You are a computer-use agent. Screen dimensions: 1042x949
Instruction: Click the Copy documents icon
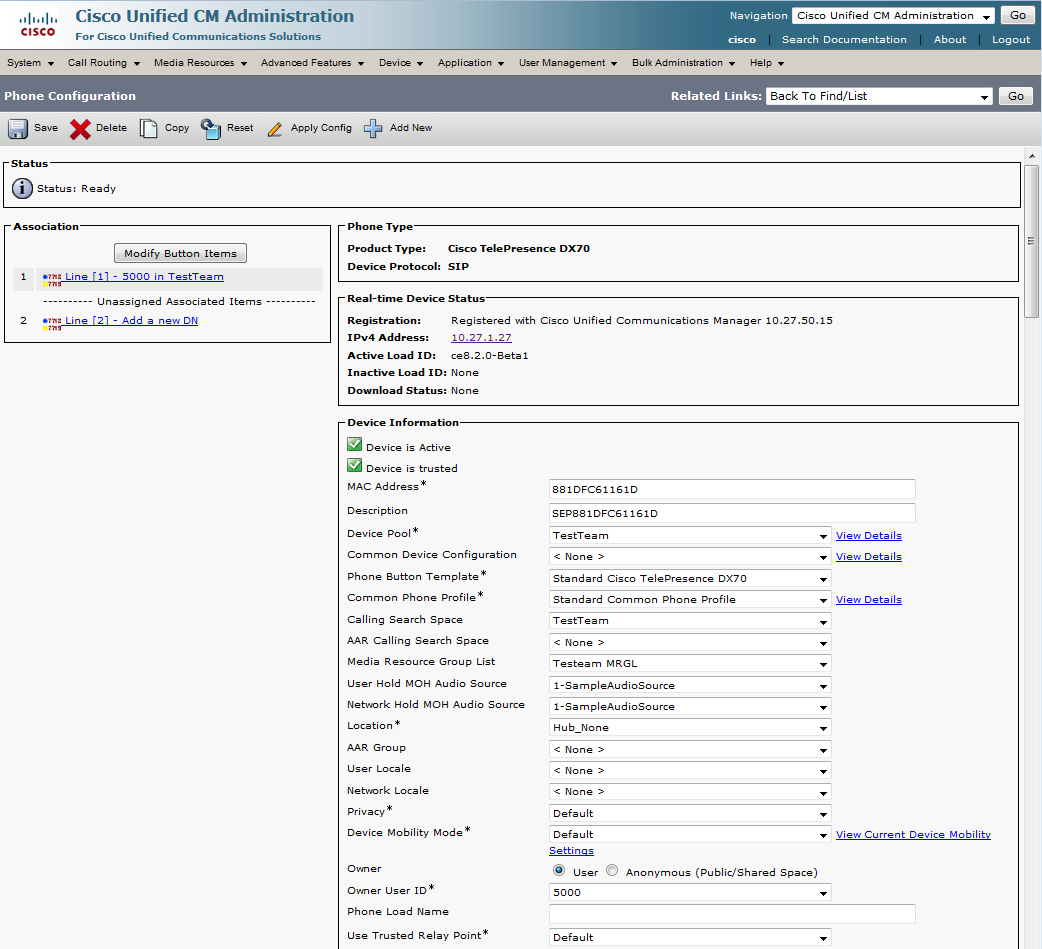(149, 129)
